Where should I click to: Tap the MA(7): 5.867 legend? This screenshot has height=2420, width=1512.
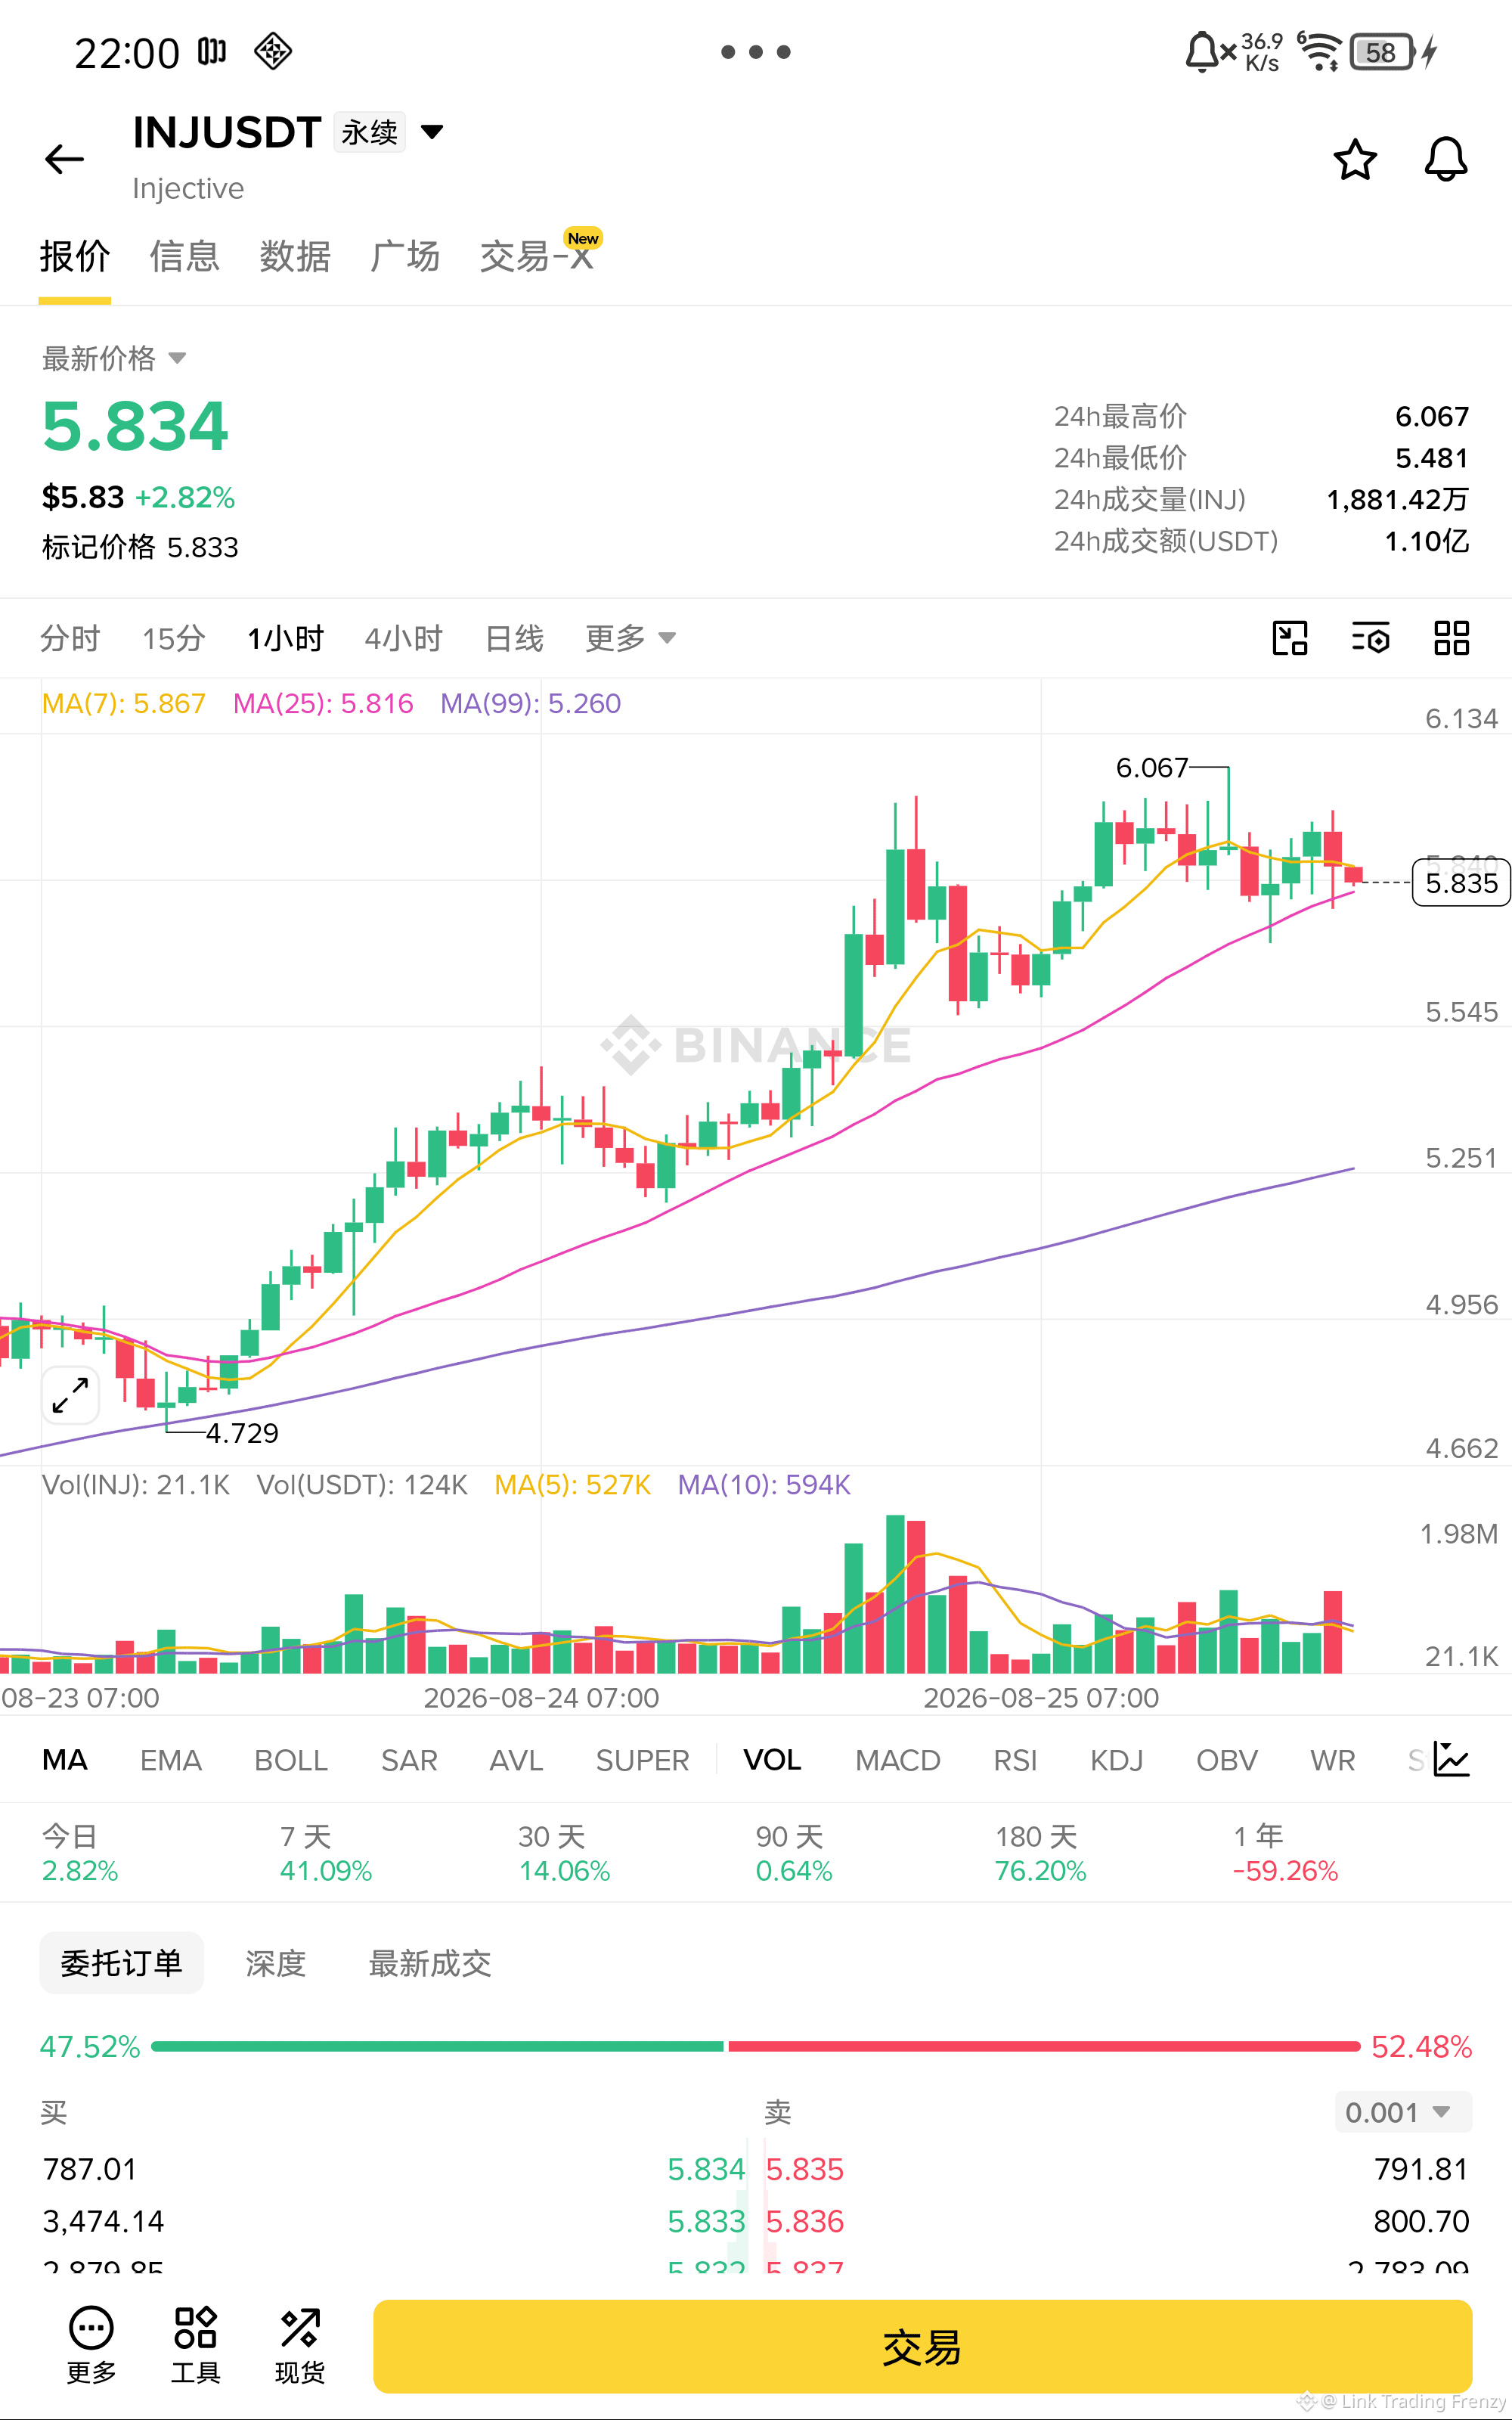point(123,703)
